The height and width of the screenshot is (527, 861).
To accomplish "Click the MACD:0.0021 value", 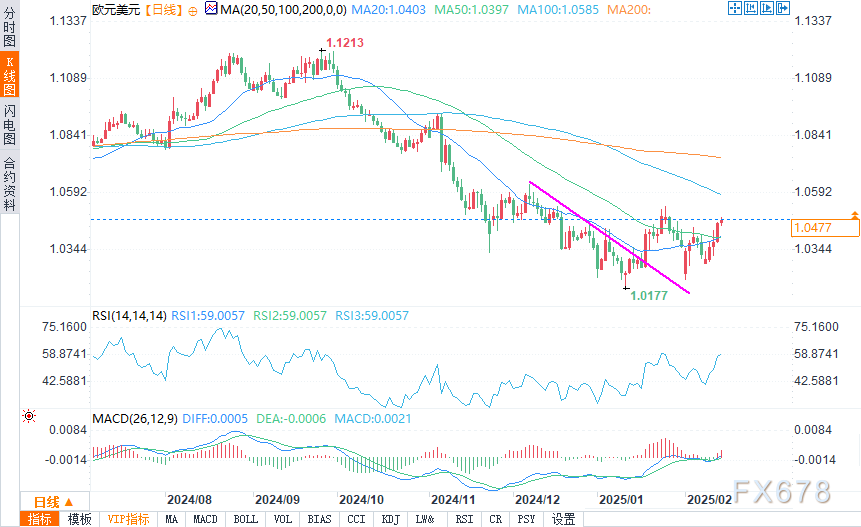I will (x=373, y=419).
